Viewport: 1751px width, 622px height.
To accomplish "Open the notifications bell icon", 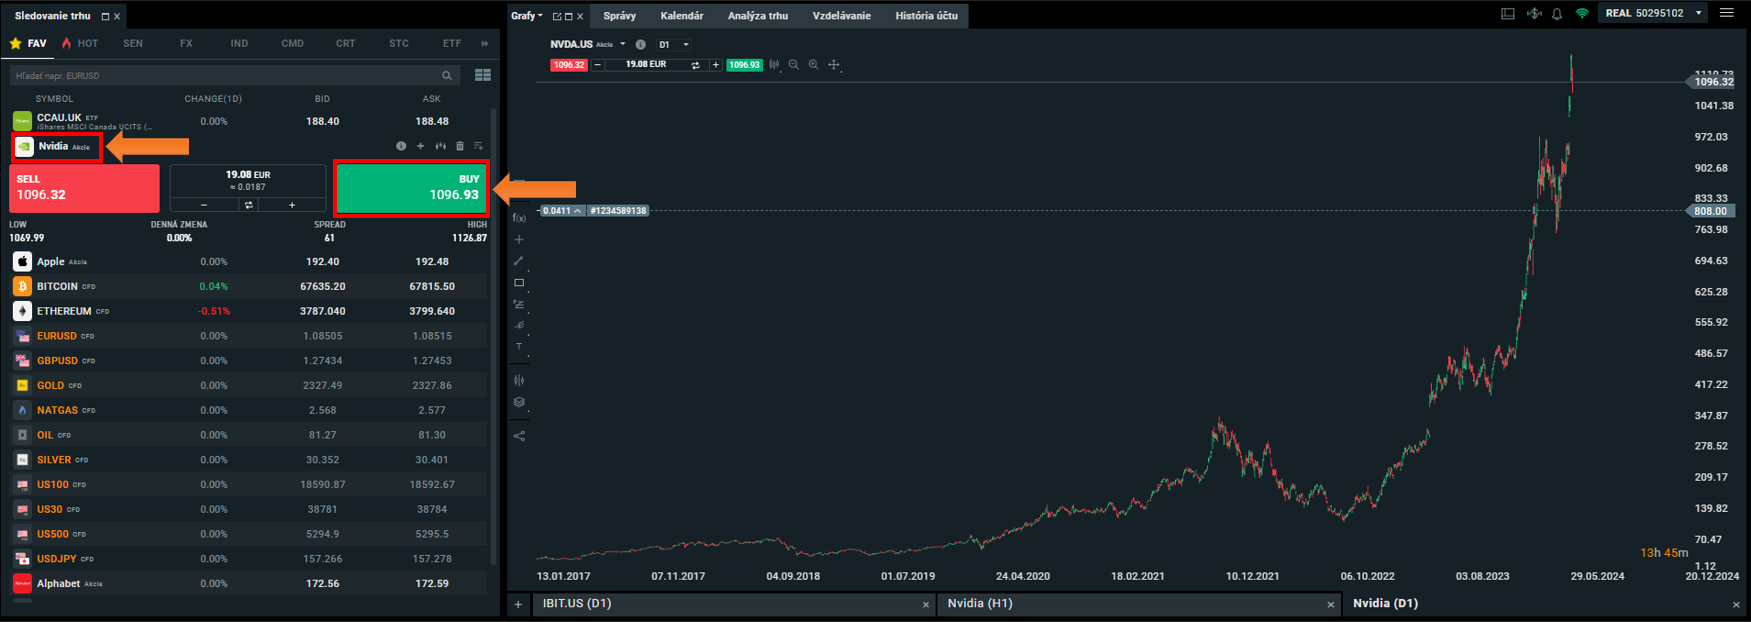I will [x=1557, y=14].
